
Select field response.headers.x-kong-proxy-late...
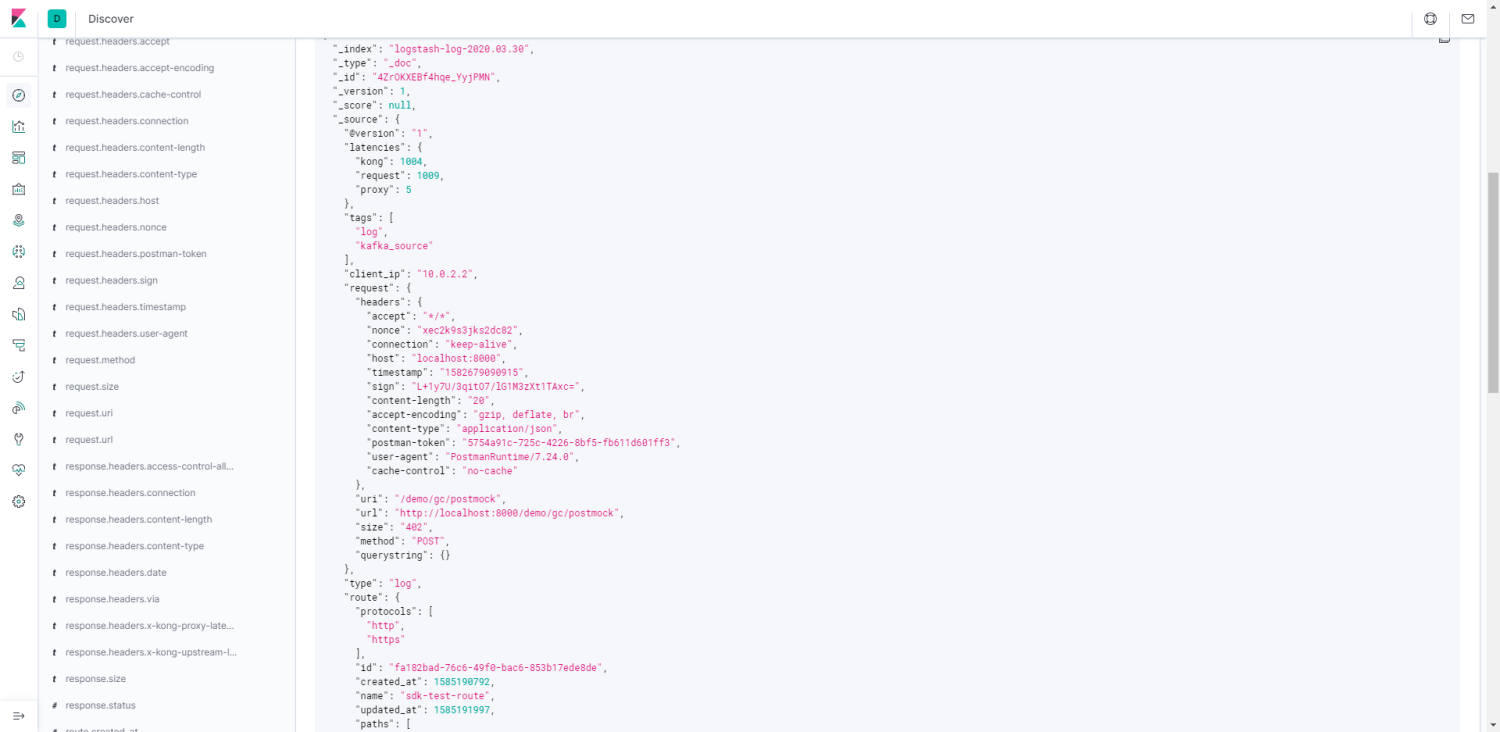point(150,626)
